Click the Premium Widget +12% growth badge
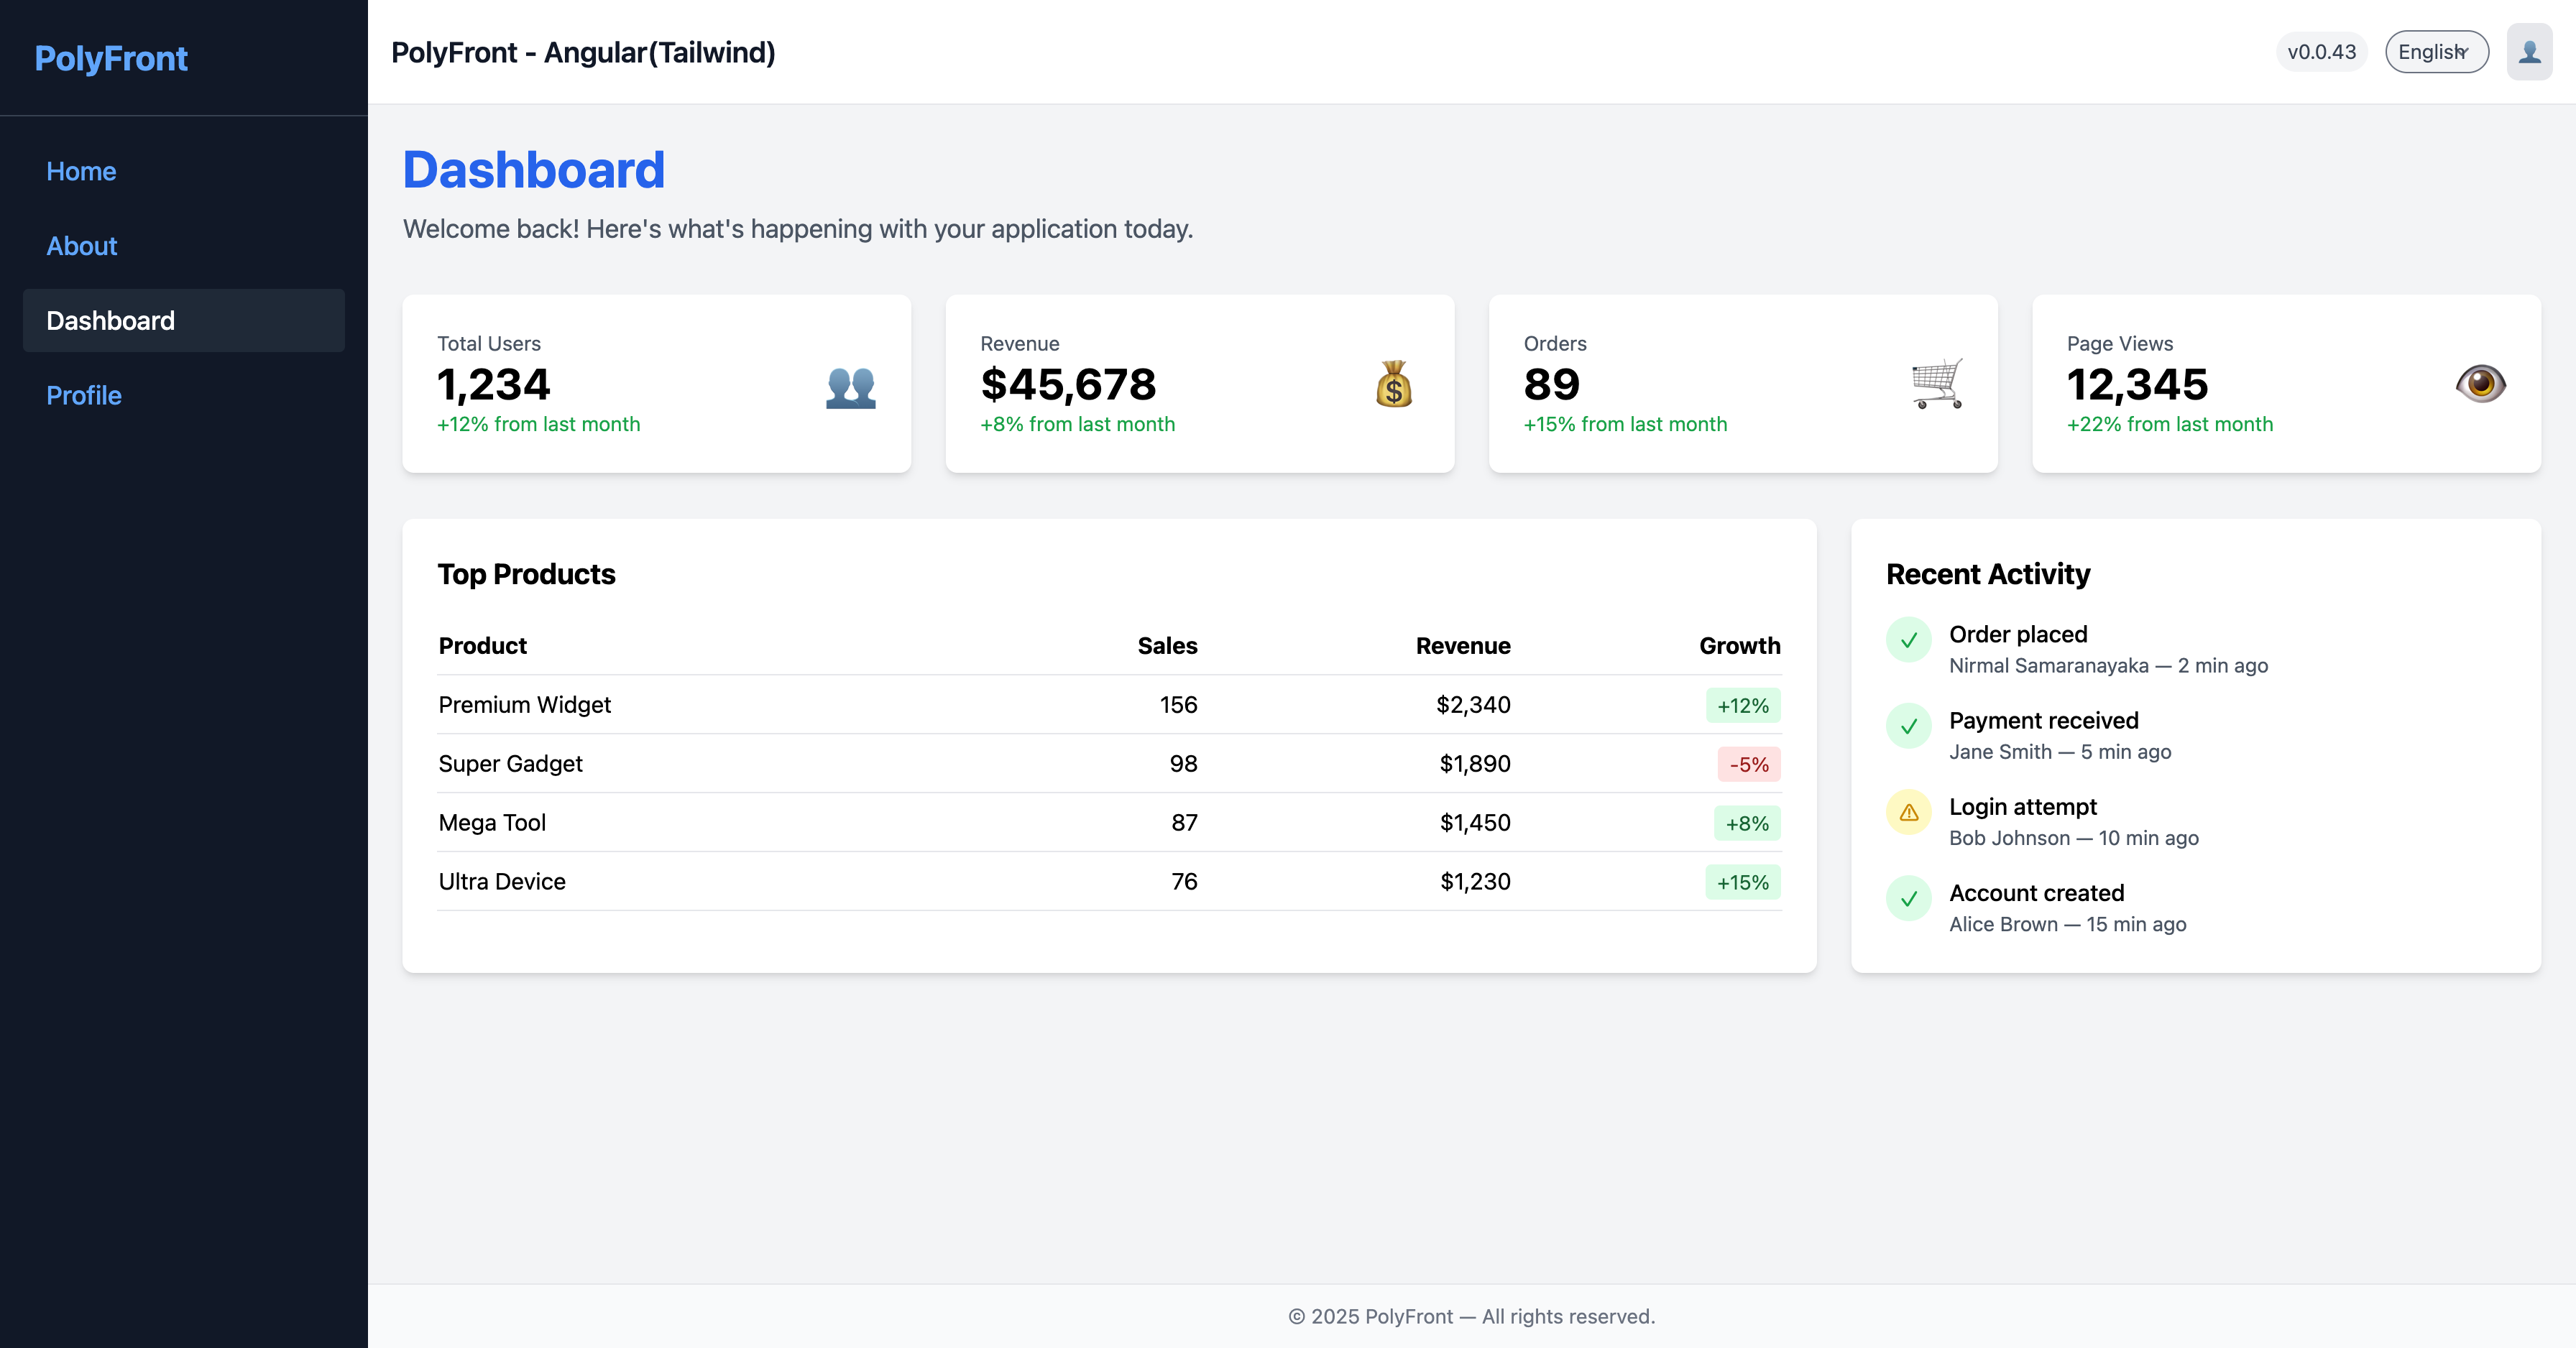Image resolution: width=2576 pixels, height=1348 pixels. coord(1742,706)
